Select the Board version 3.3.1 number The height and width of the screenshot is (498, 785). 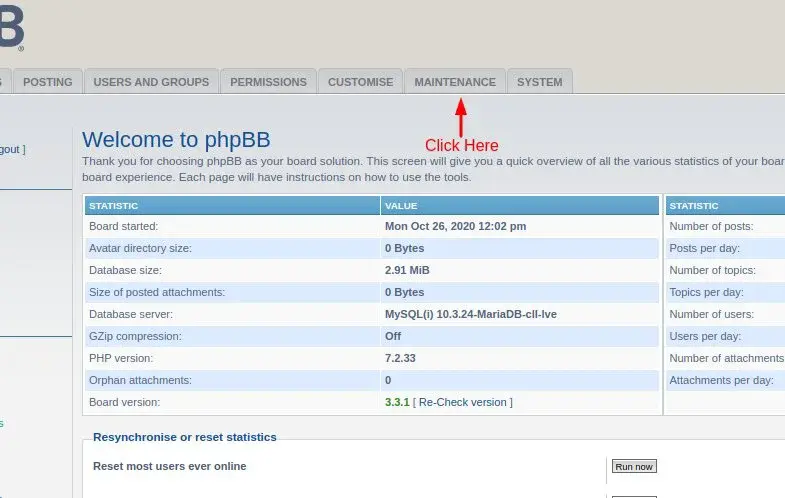(x=397, y=402)
